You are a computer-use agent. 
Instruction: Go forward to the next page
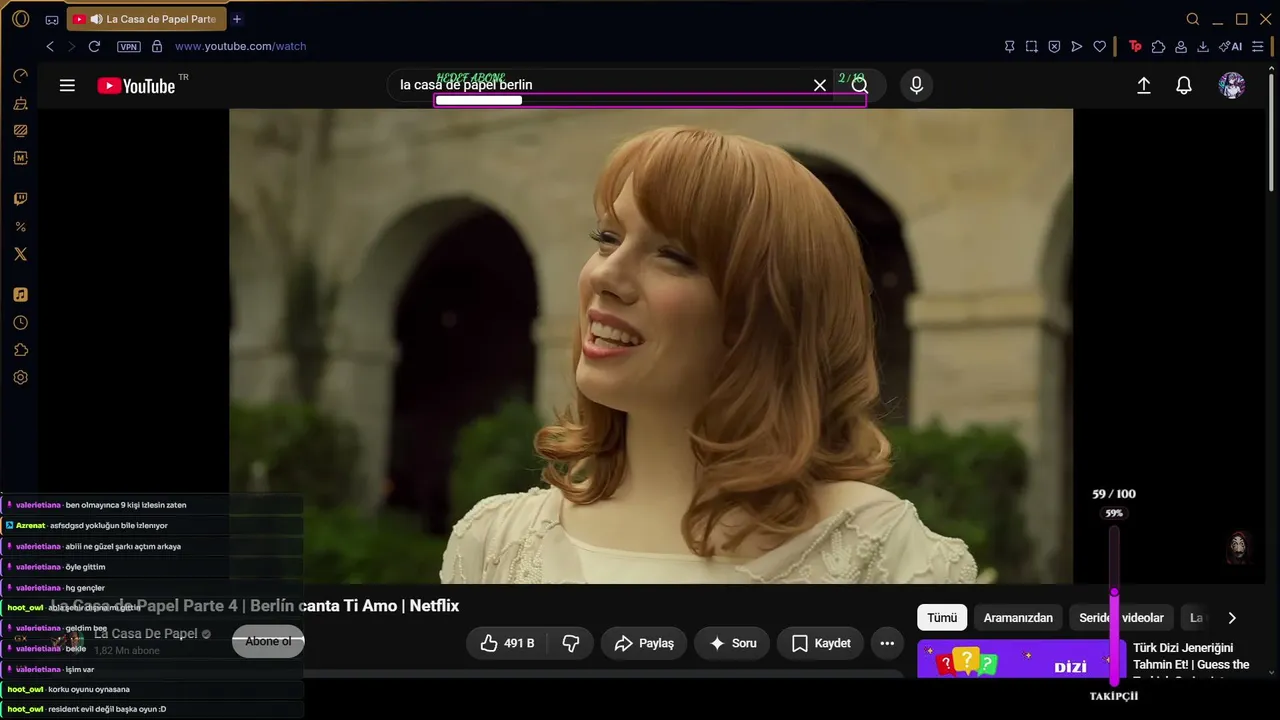72,46
